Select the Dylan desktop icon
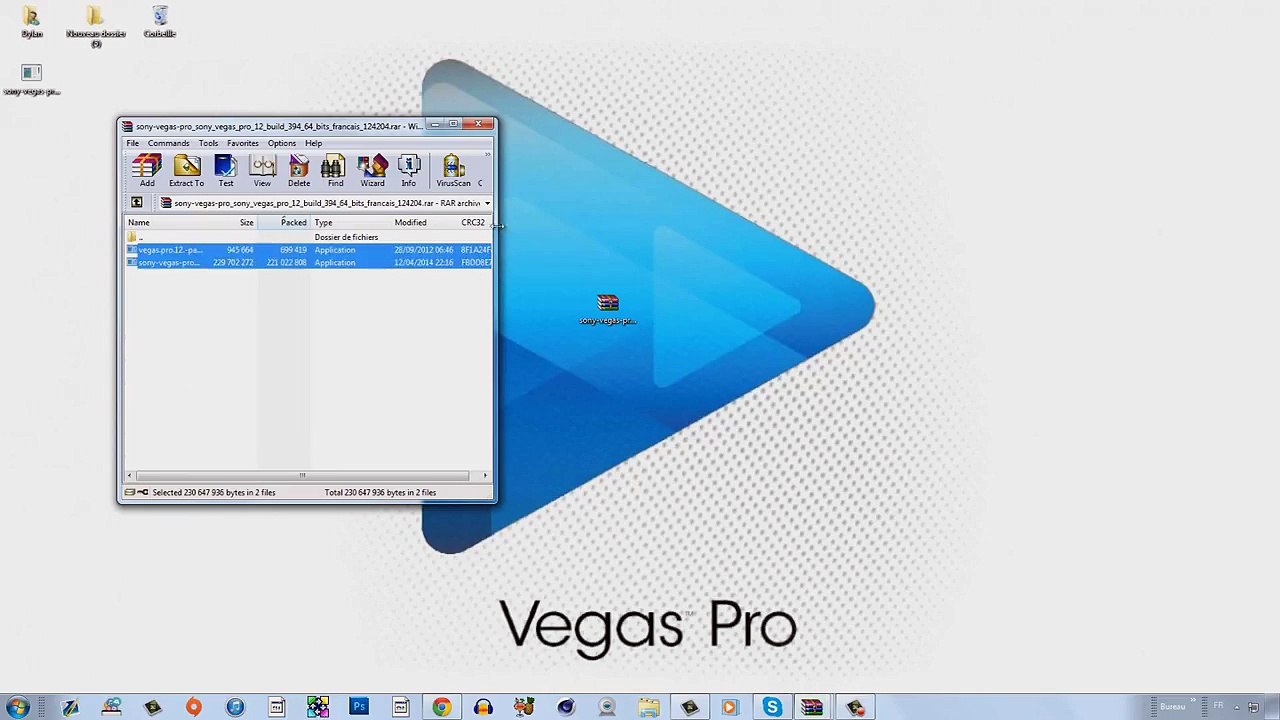Screen dimensions: 1280x720 tap(31, 22)
